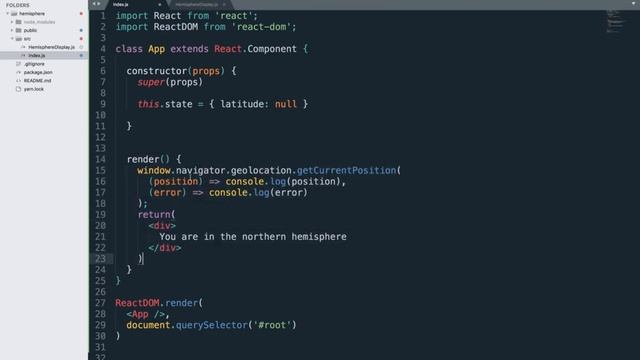Select the src folder name

27,39
